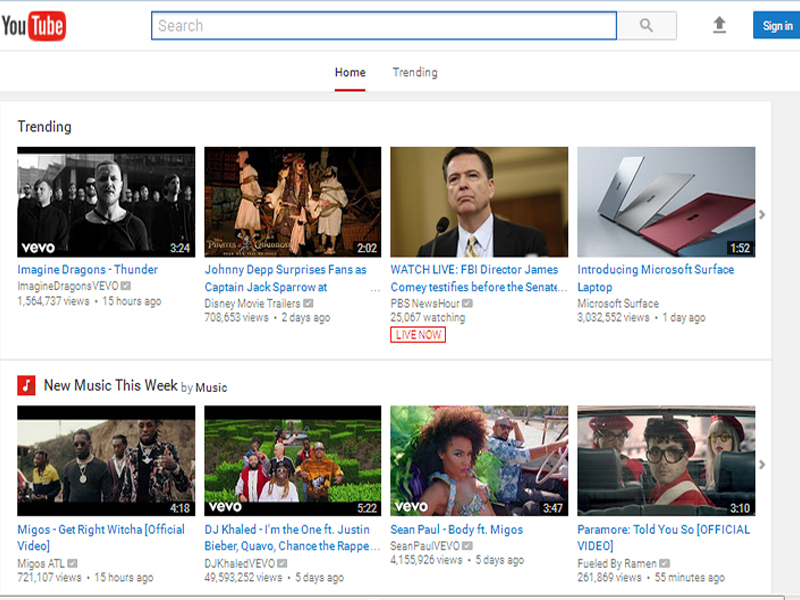Open the Microsoft Surface Laptop thumbnail
The width and height of the screenshot is (800, 600).
point(666,202)
